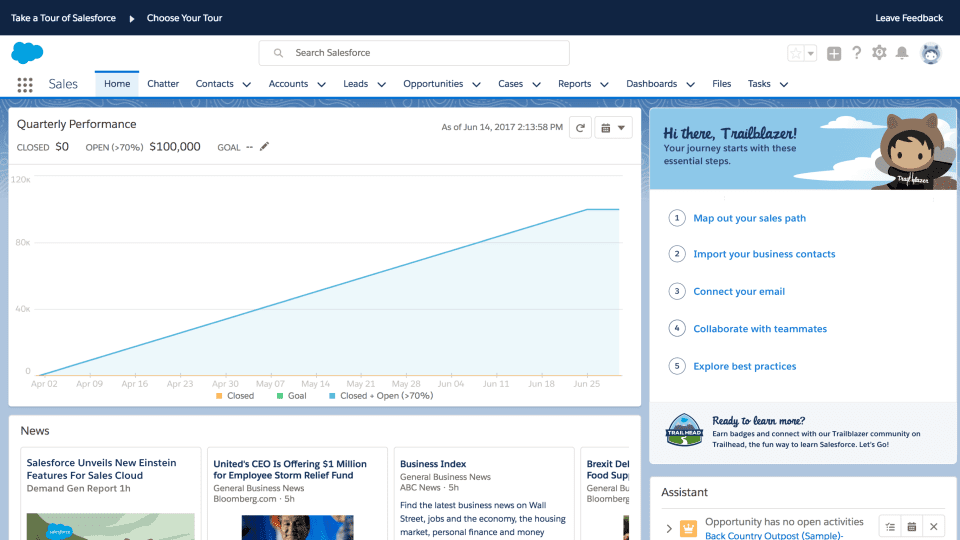Click the blue Closed + Open legend swatch

pyautogui.click(x=332, y=396)
